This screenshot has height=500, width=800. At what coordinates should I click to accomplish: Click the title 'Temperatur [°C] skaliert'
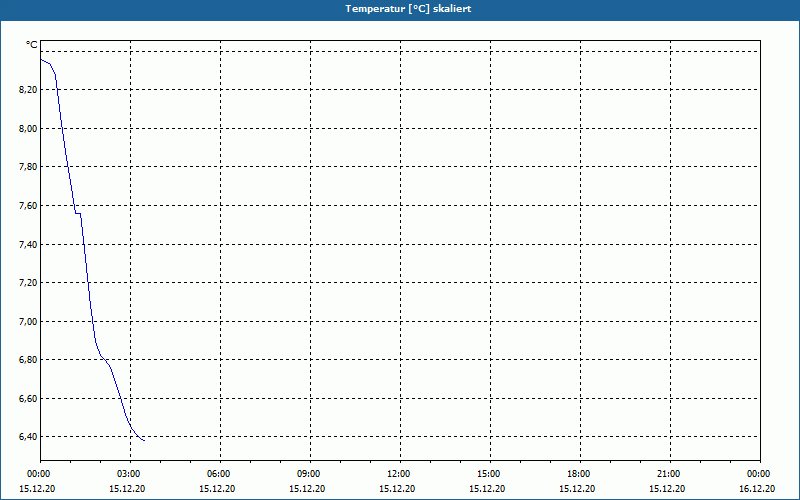tap(408, 9)
